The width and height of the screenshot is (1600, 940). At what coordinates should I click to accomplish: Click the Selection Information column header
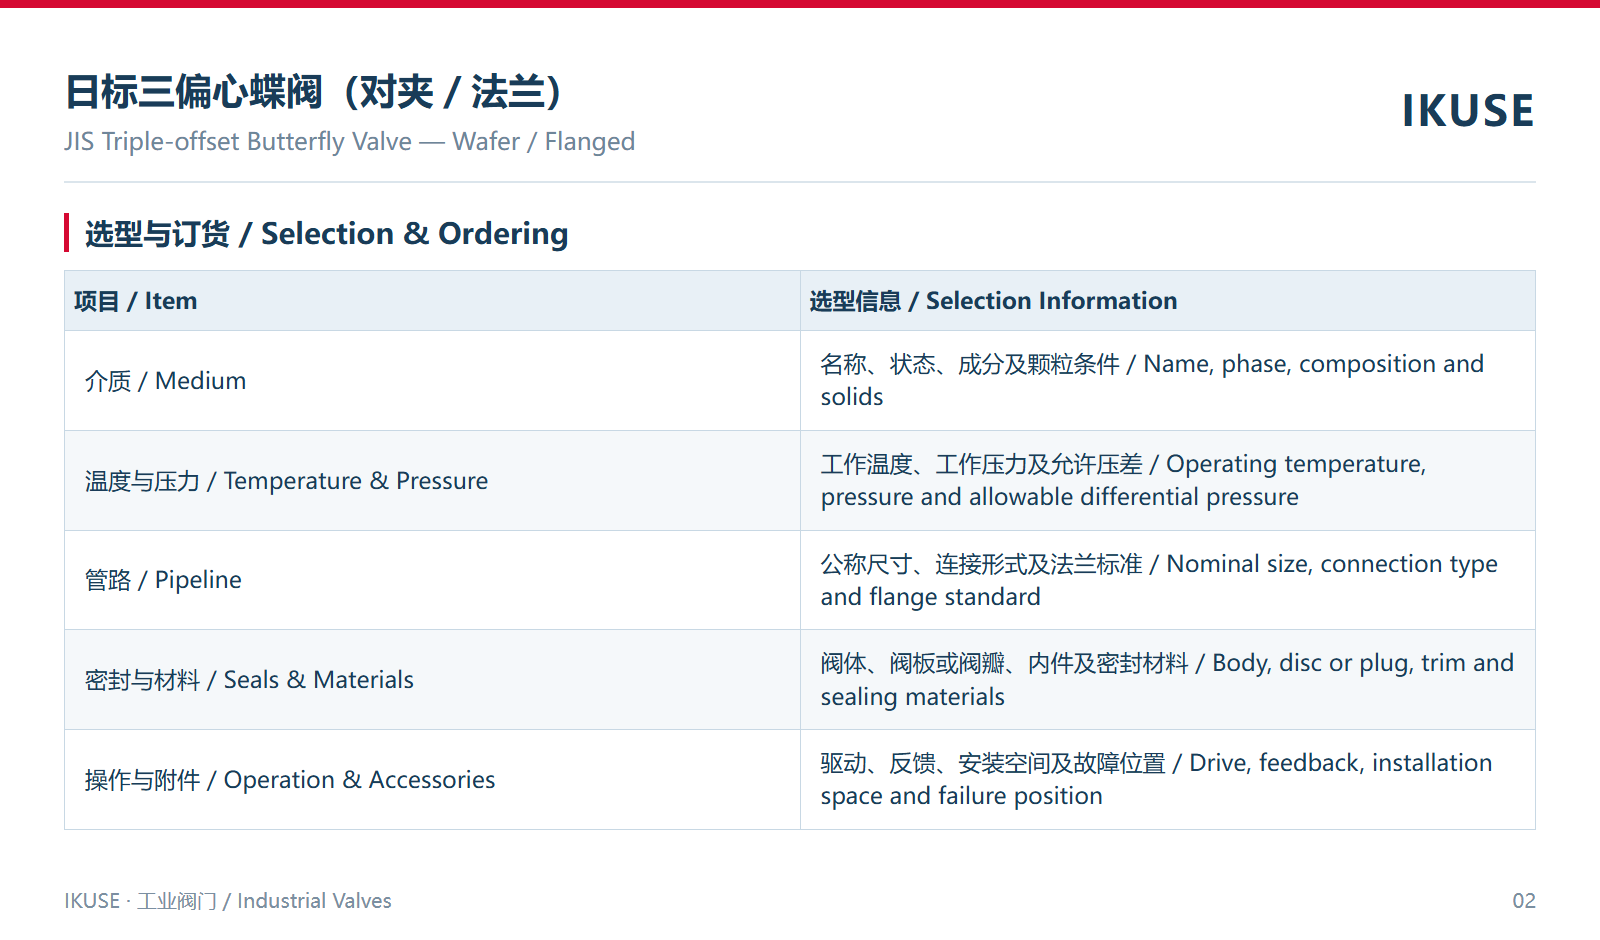click(x=1168, y=301)
